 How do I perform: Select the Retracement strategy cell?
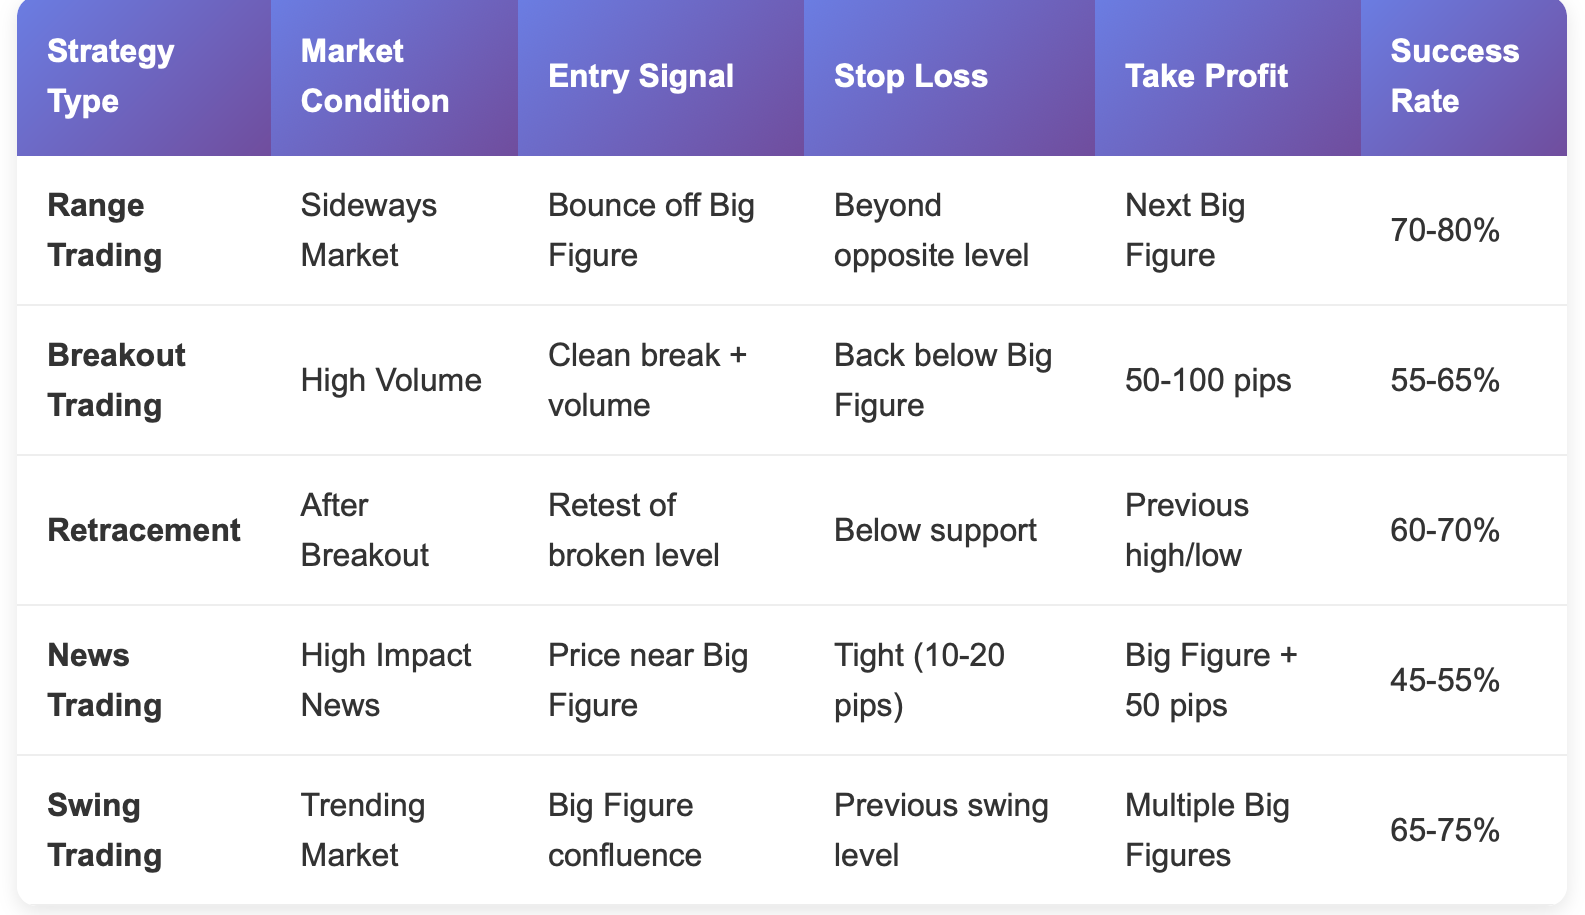[x=144, y=530]
